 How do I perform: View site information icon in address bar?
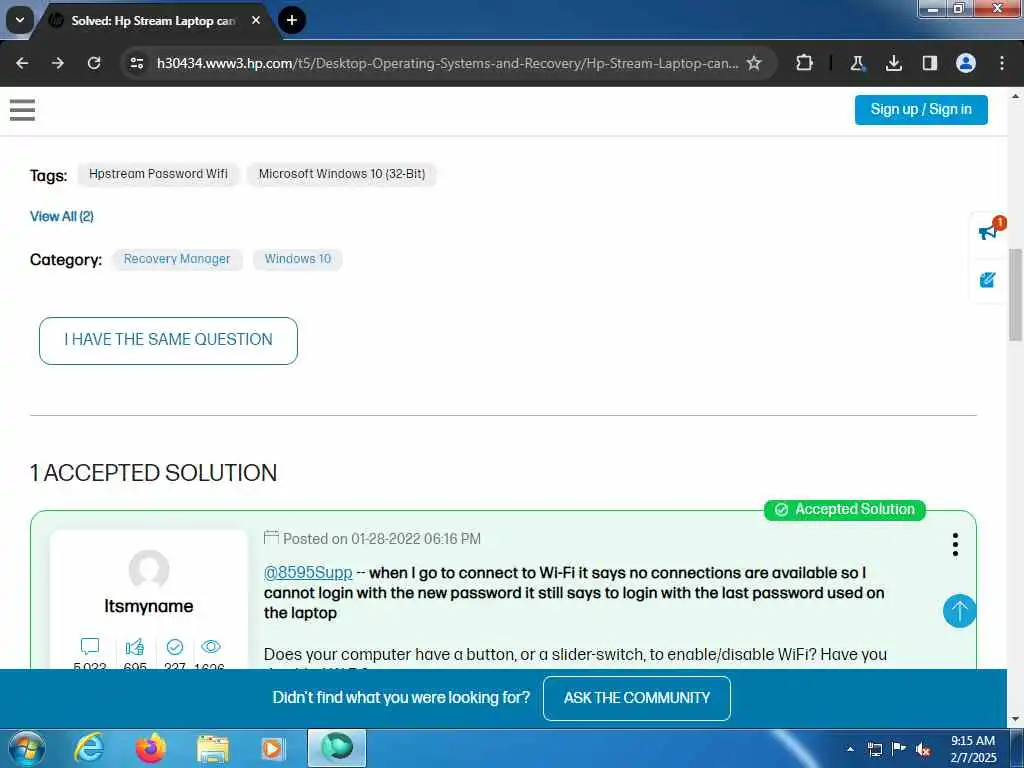(136, 63)
